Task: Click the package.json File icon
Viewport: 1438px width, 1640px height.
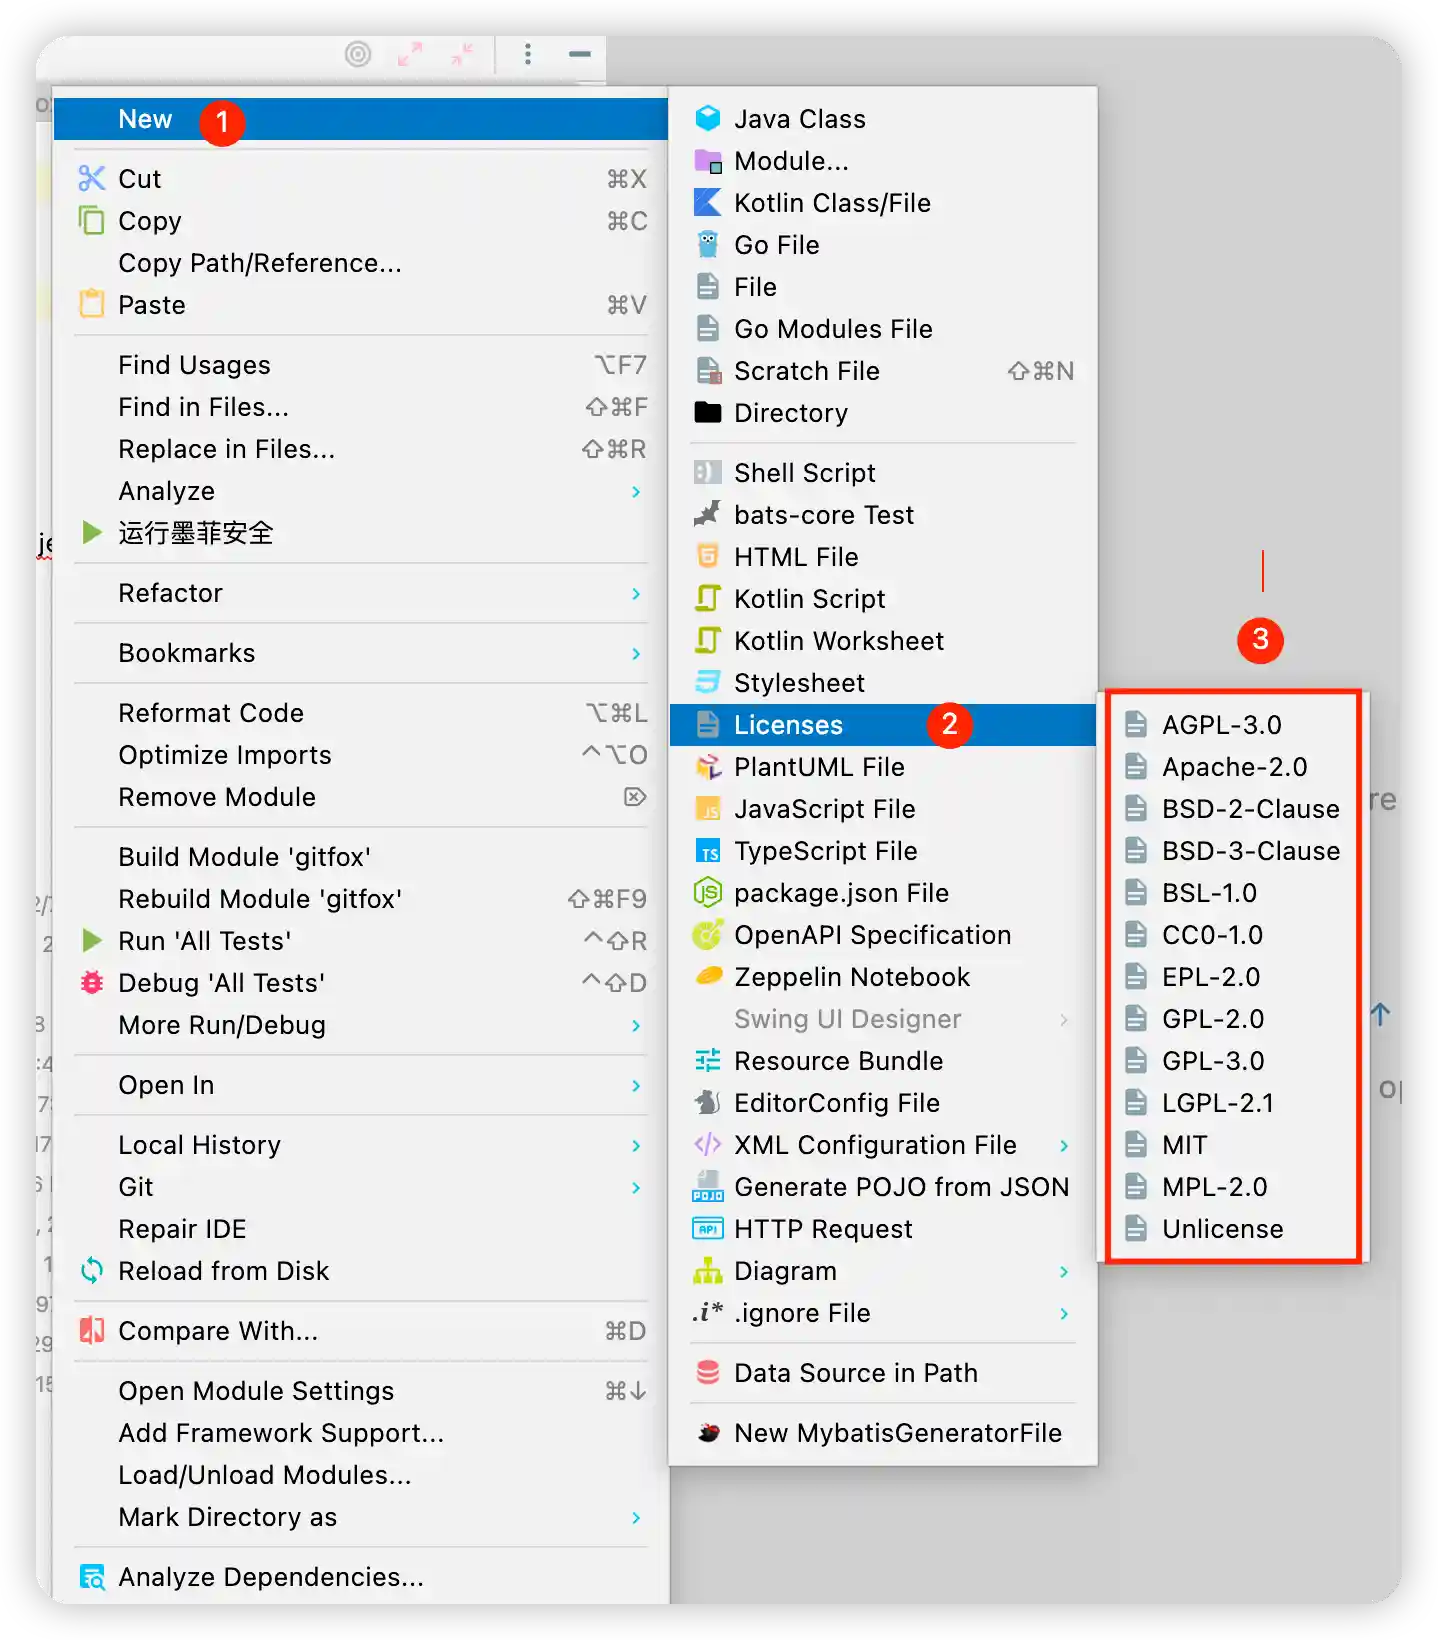Action: (708, 893)
